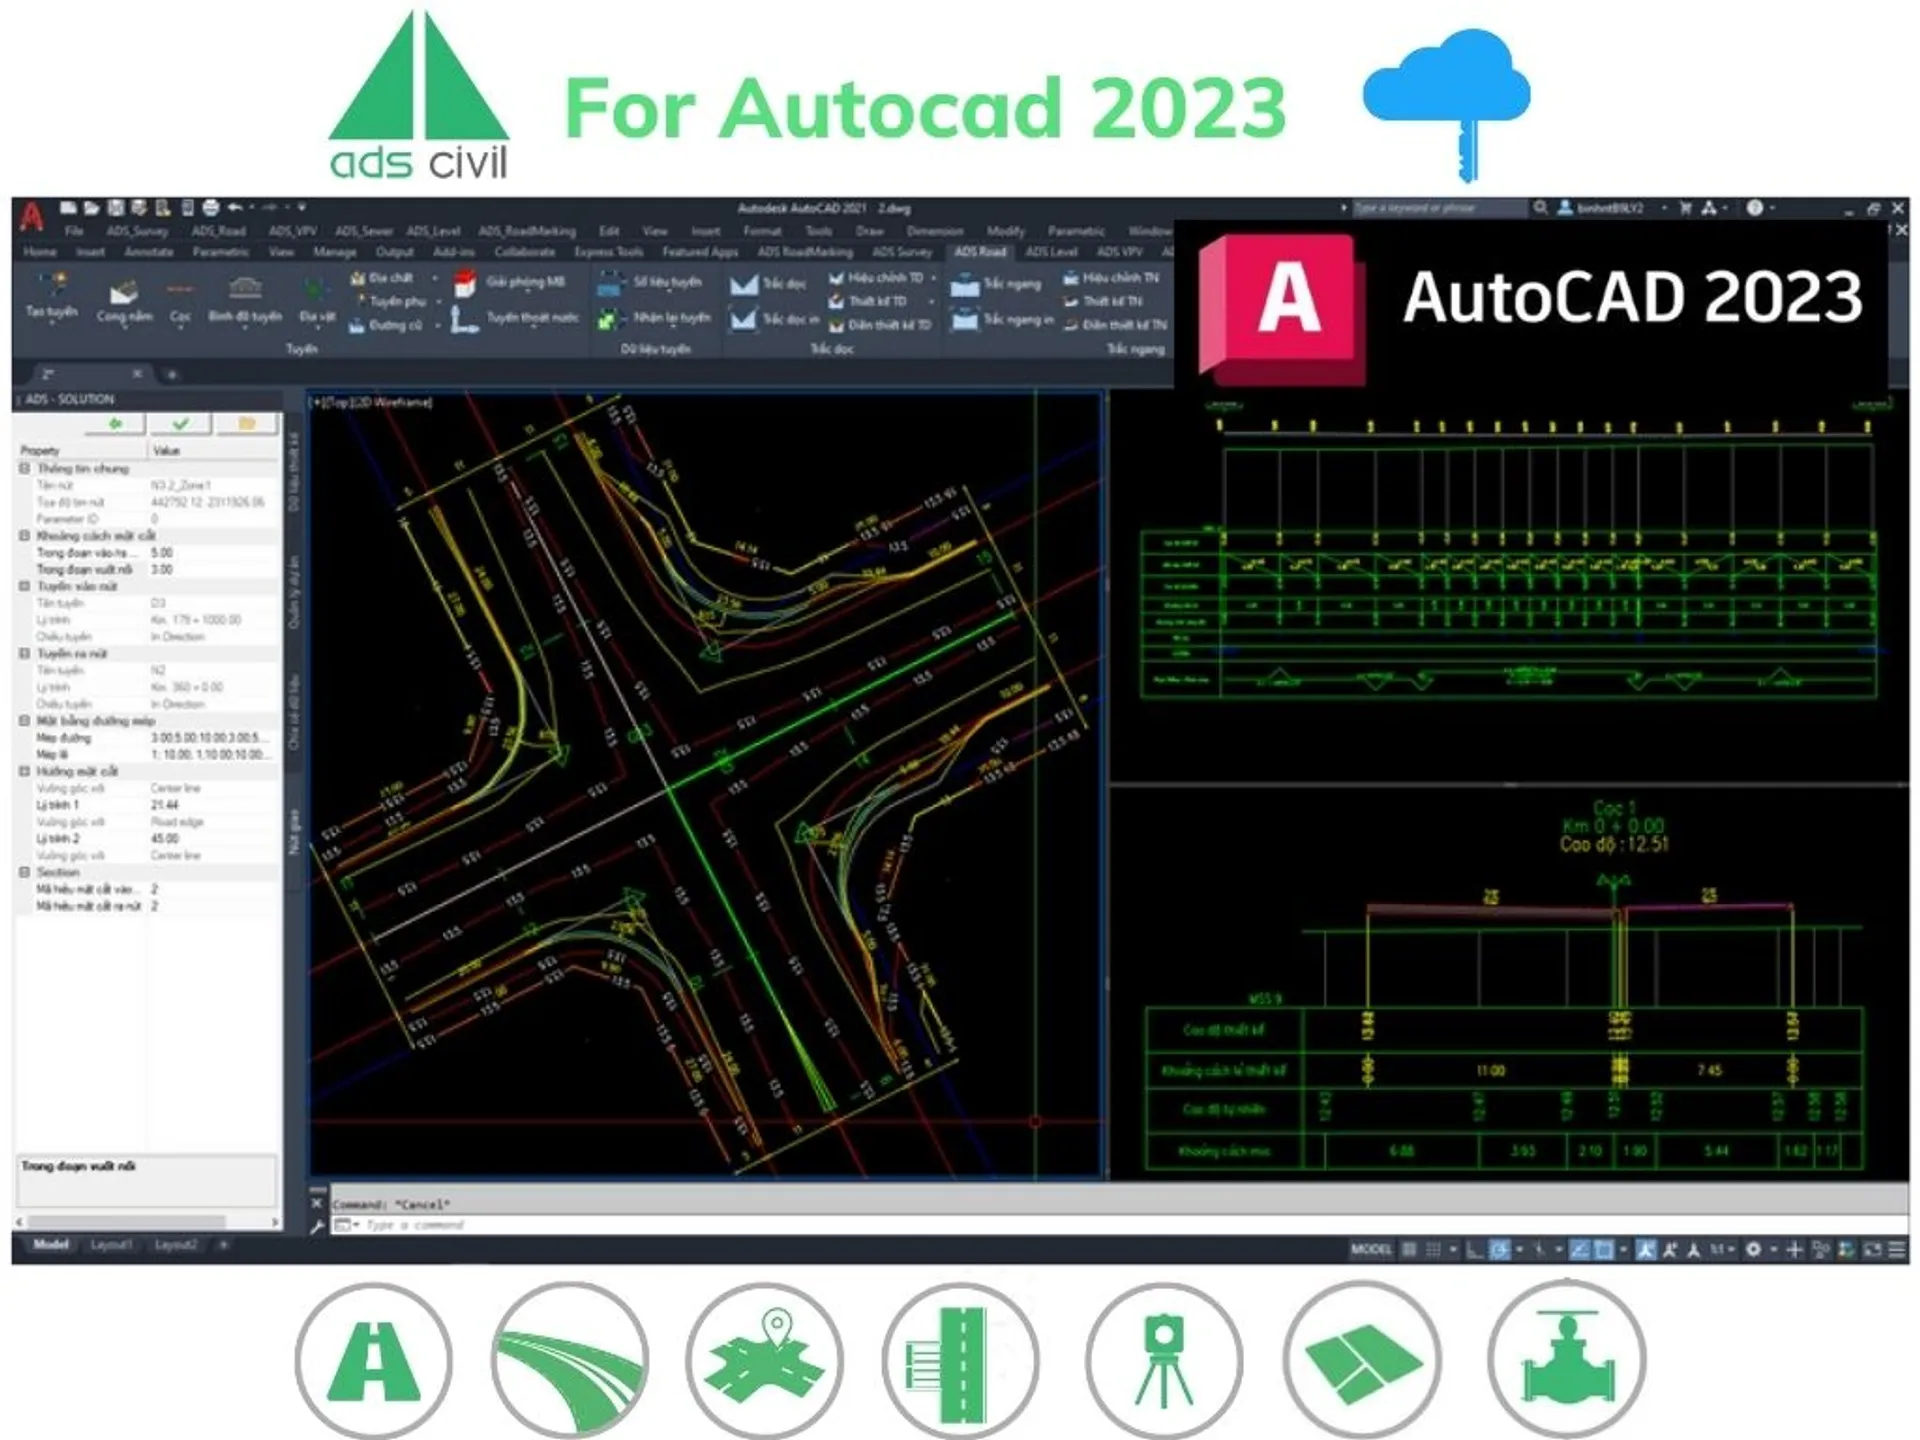1920x1440 pixels.
Task: Click the Trac ngang cross-section tool
Action: tap(995, 284)
